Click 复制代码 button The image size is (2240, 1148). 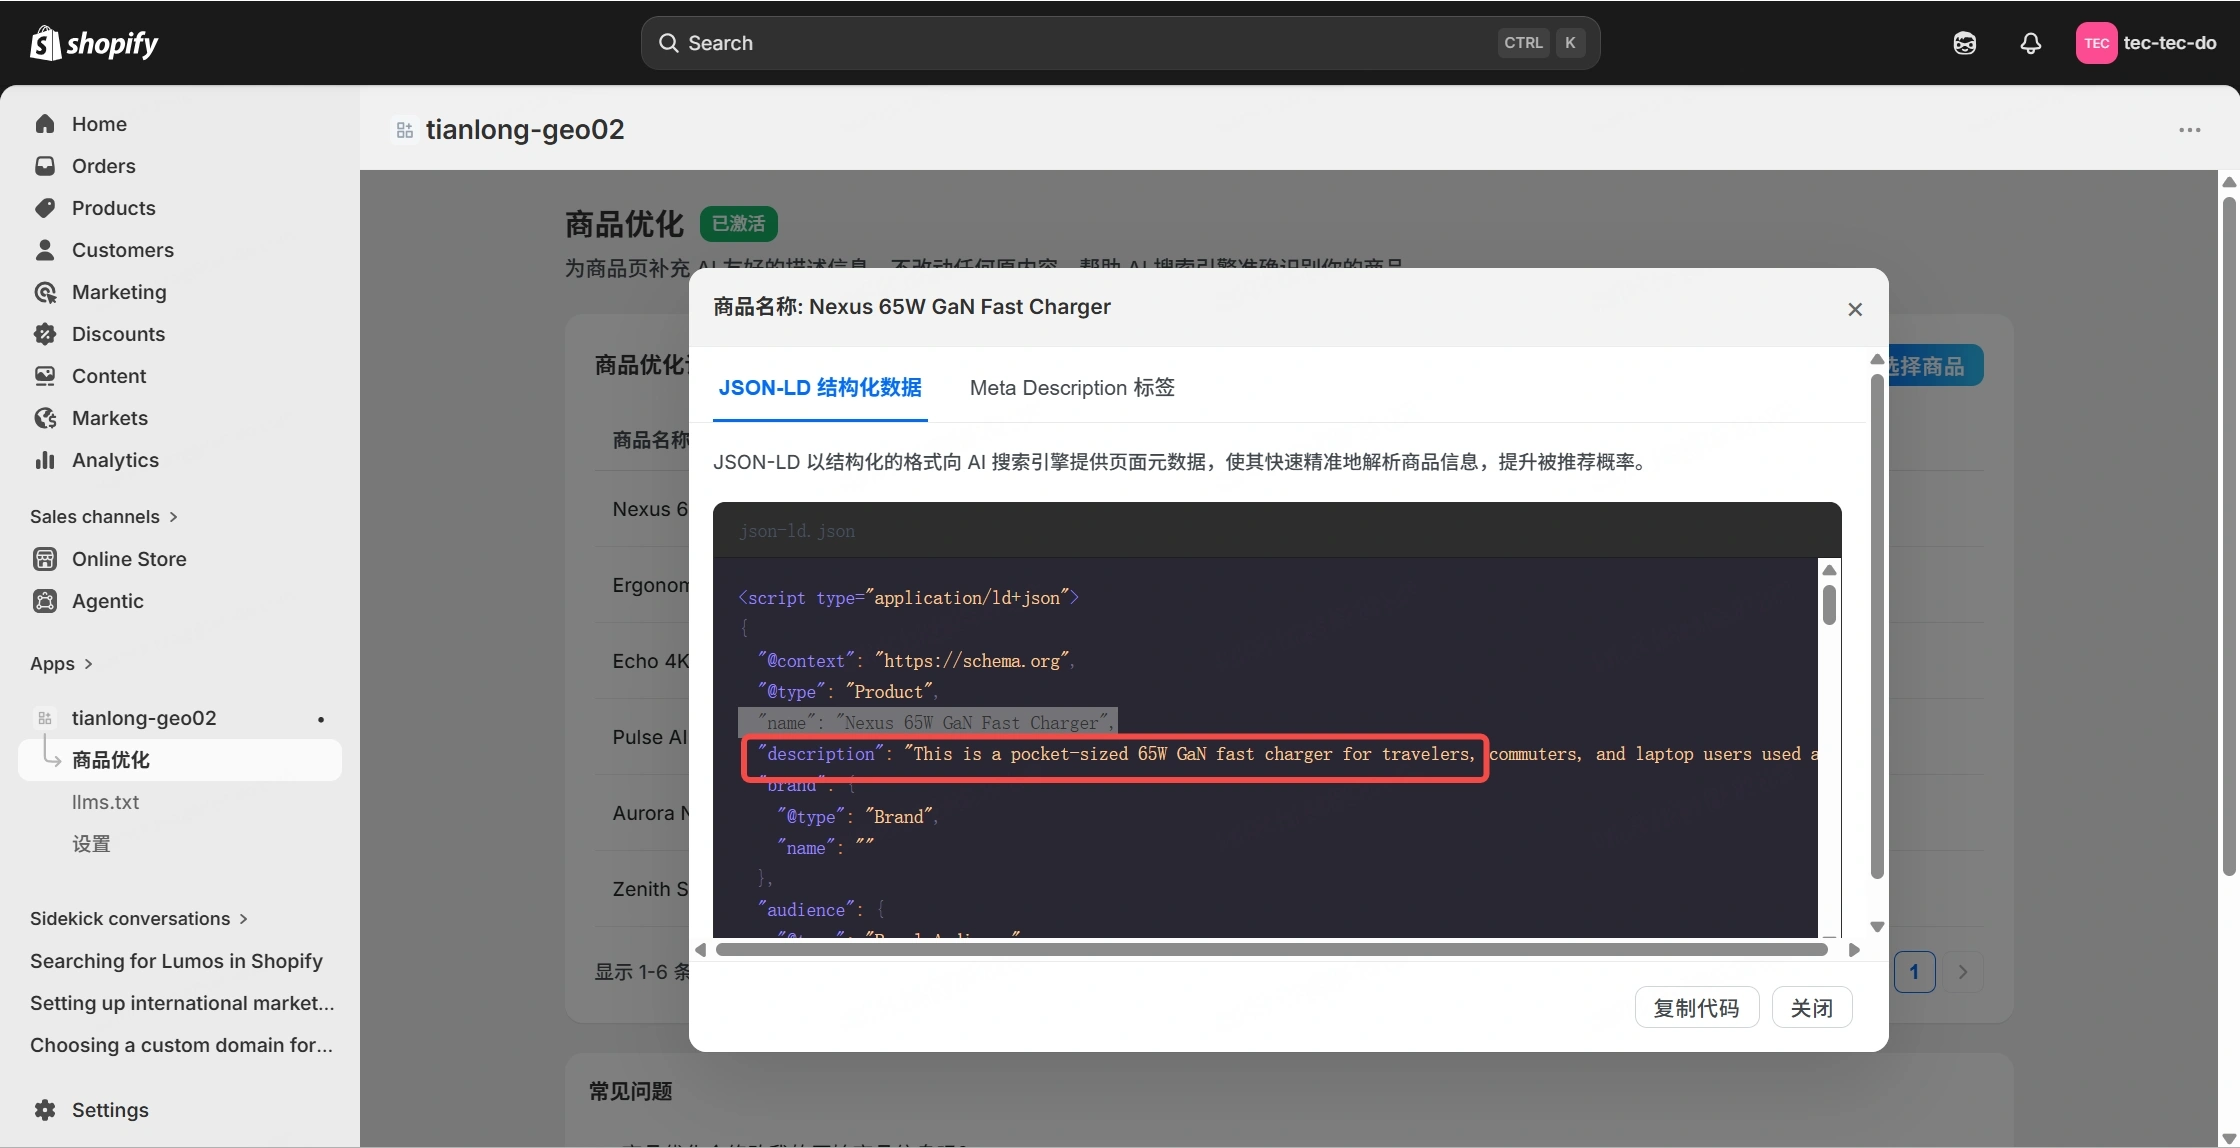click(1696, 1008)
